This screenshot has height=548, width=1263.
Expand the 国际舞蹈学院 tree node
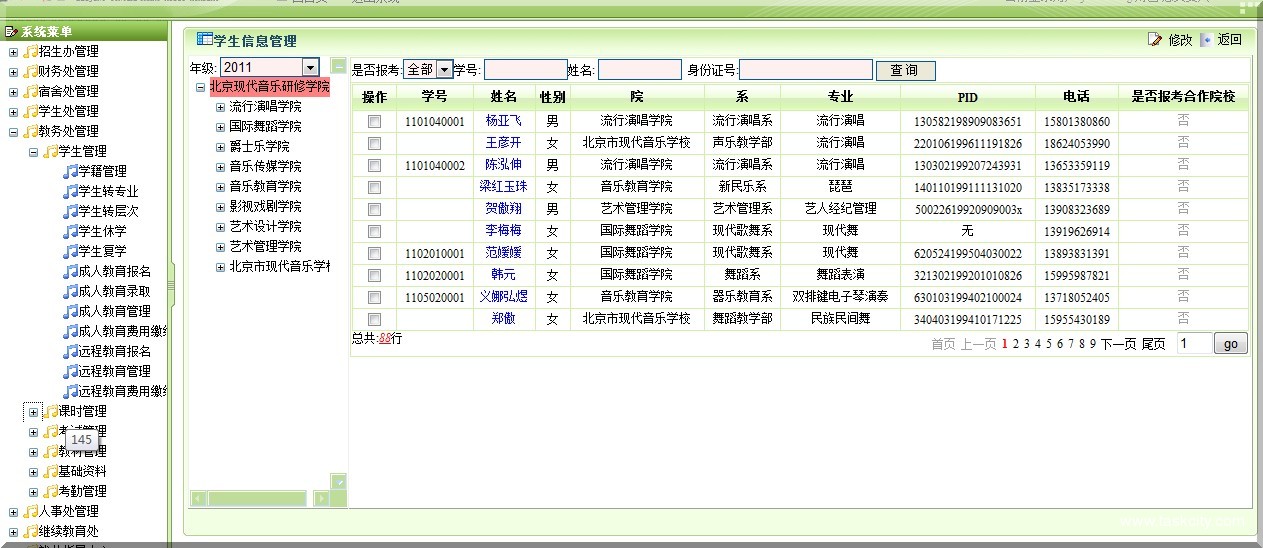pos(220,127)
